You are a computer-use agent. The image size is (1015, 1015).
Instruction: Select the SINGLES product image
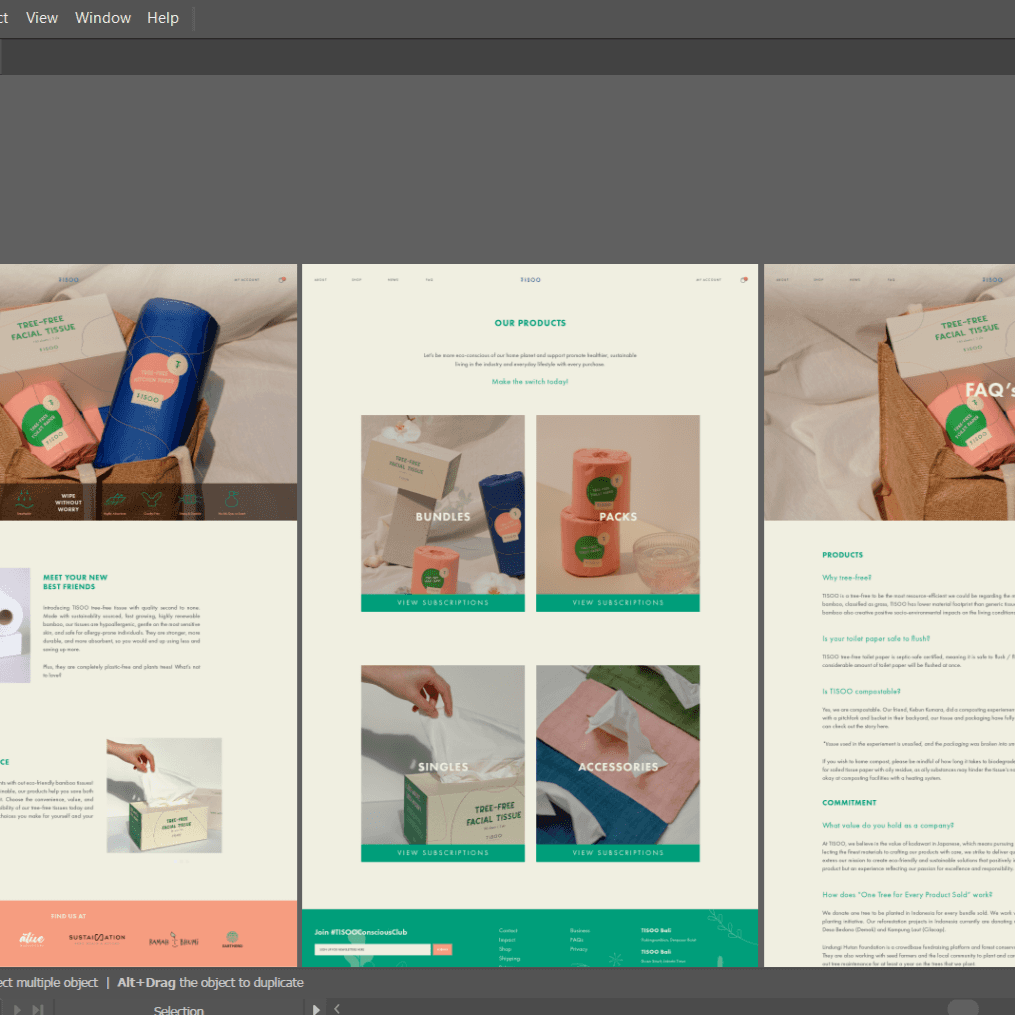click(x=443, y=755)
